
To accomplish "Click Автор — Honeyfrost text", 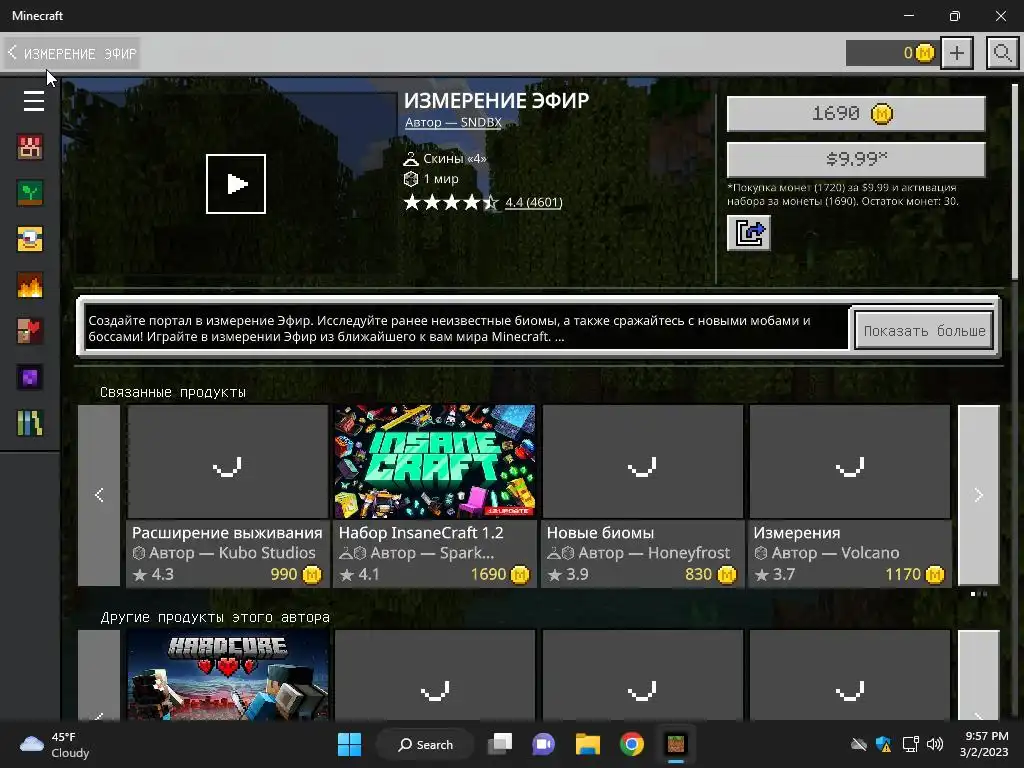I will [x=654, y=553].
